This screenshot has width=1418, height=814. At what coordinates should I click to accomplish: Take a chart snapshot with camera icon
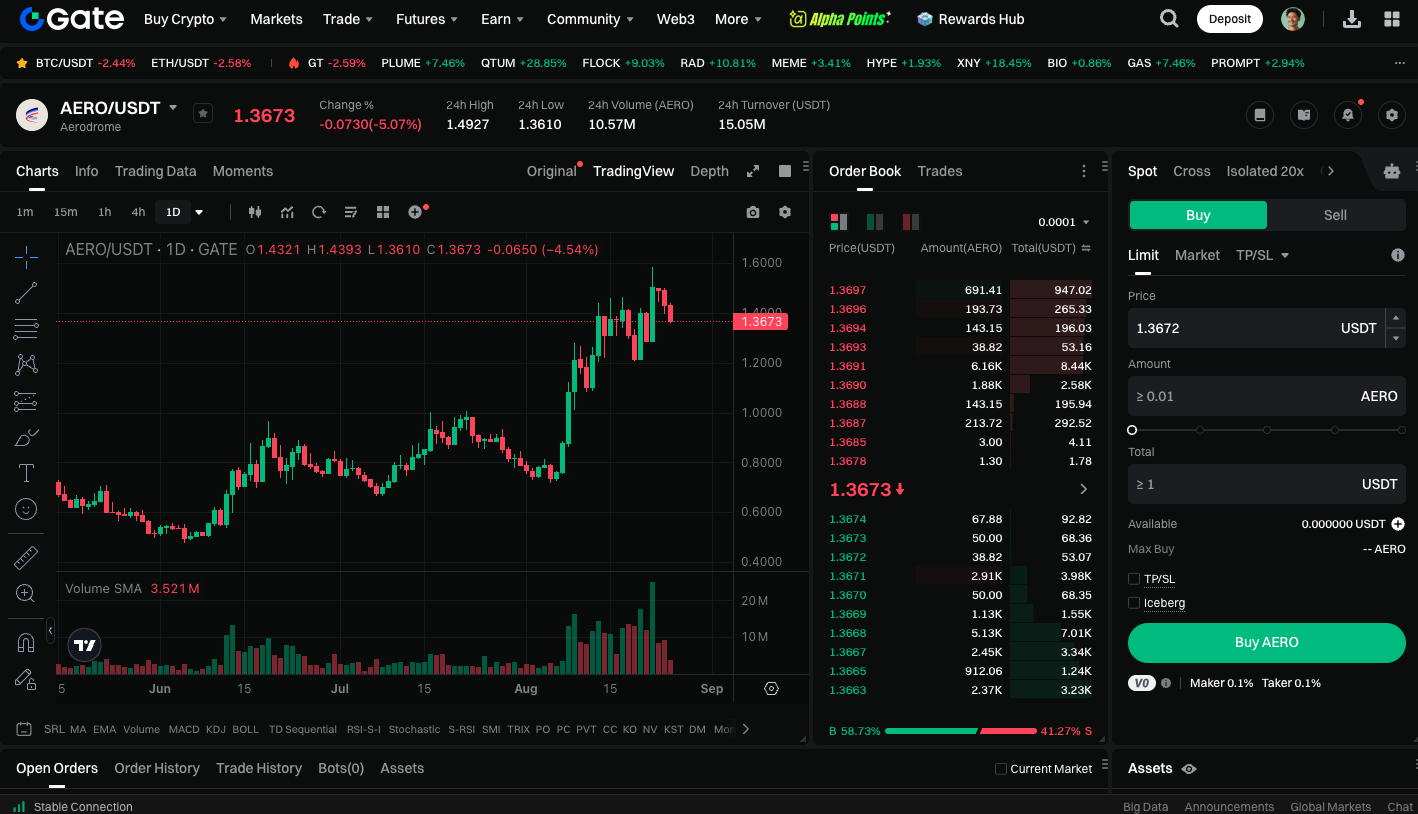(x=753, y=212)
